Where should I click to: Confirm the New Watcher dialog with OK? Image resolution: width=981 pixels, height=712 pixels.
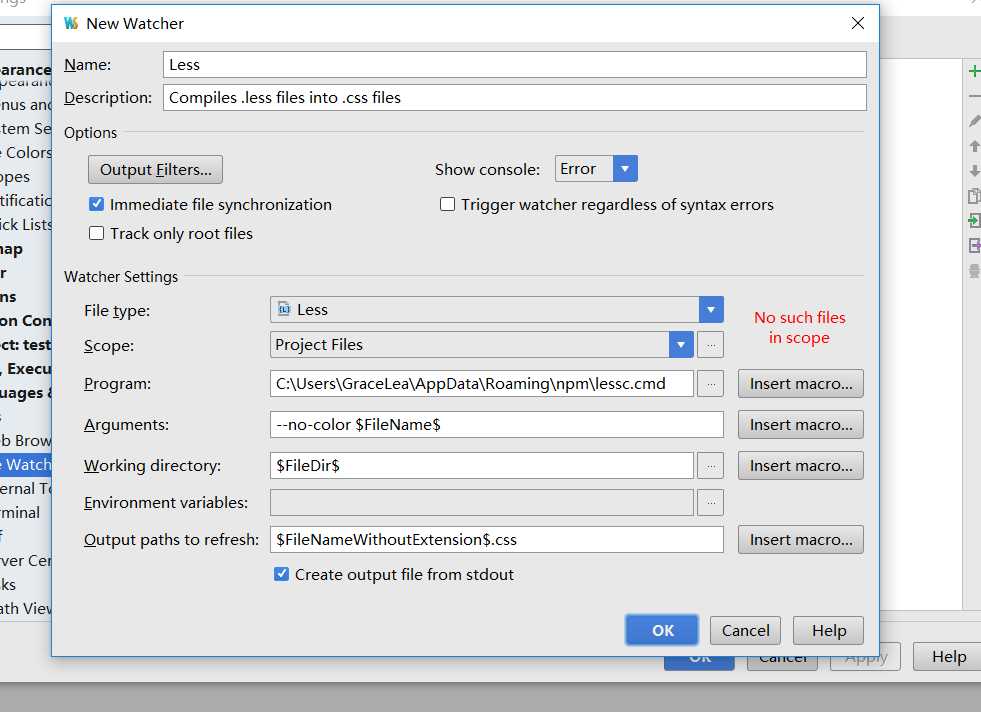[x=662, y=630]
